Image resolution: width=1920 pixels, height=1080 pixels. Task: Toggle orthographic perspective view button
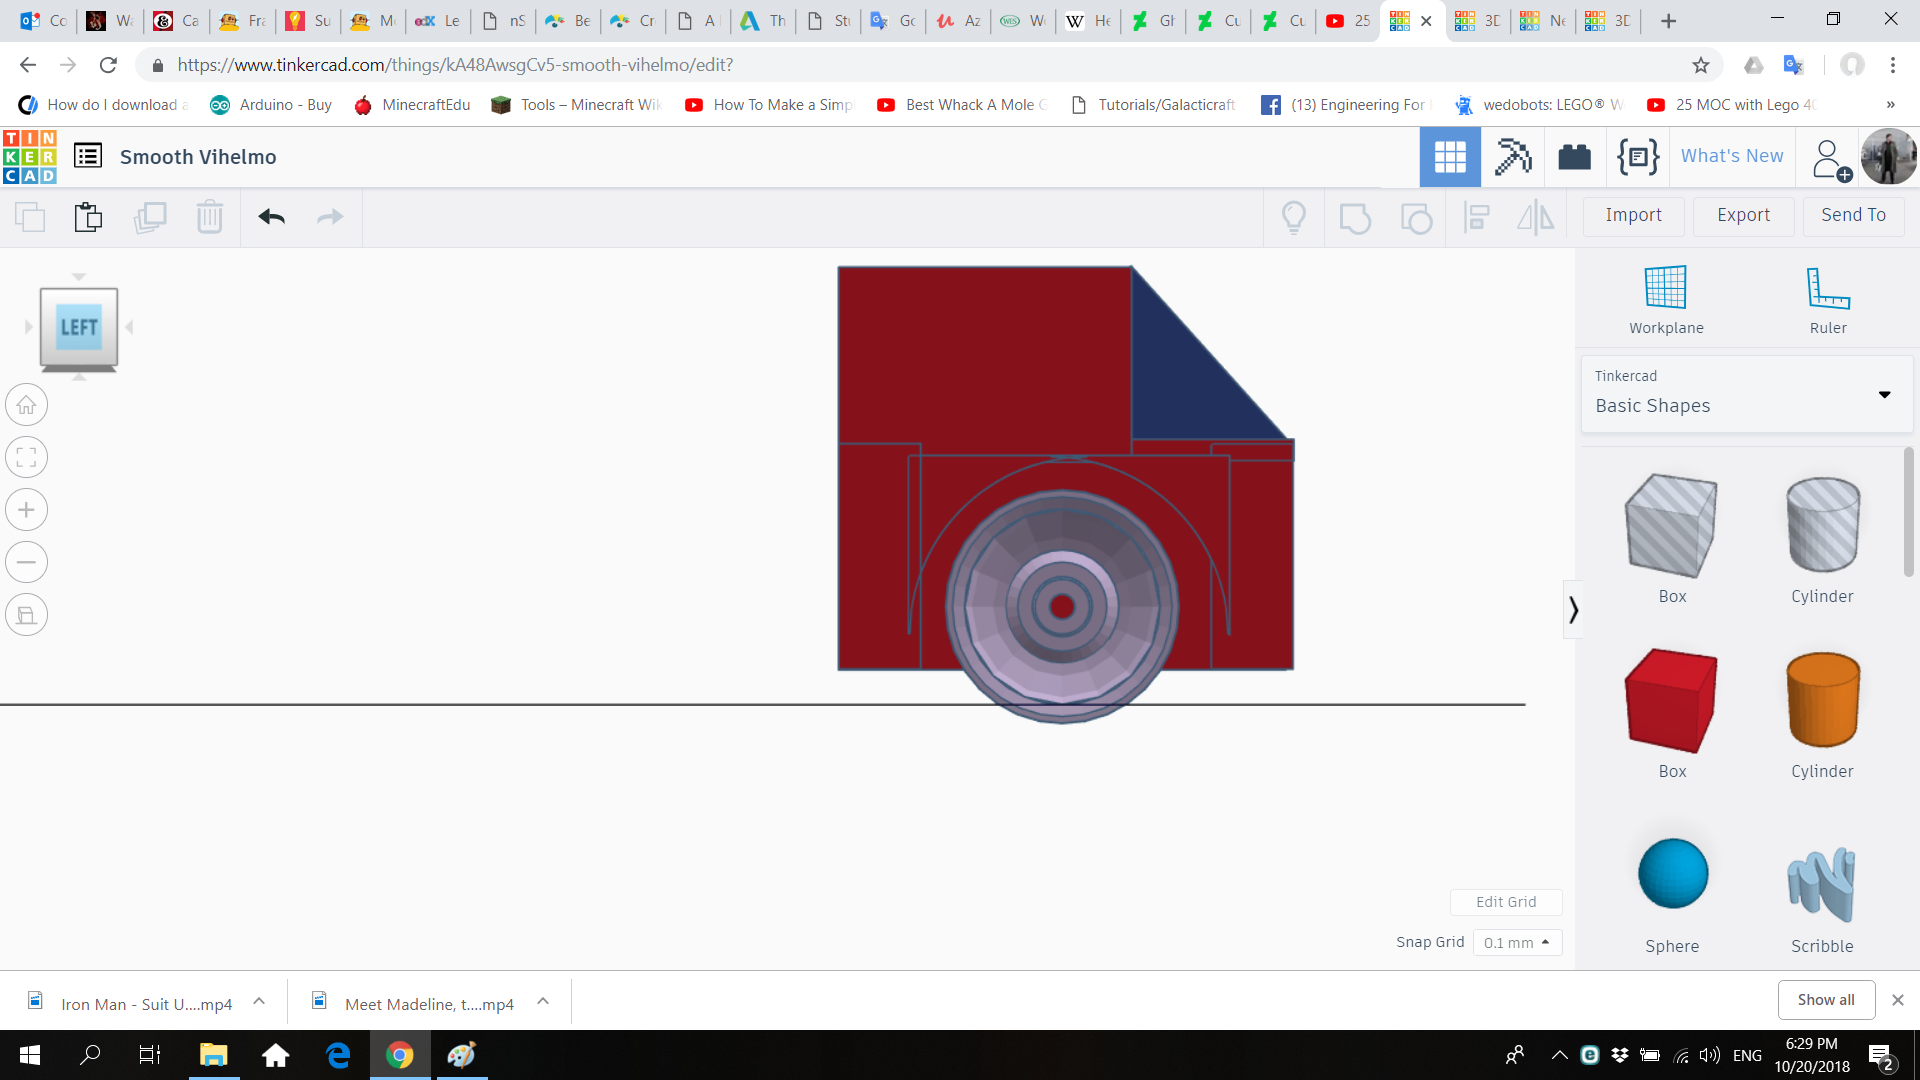(27, 615)
